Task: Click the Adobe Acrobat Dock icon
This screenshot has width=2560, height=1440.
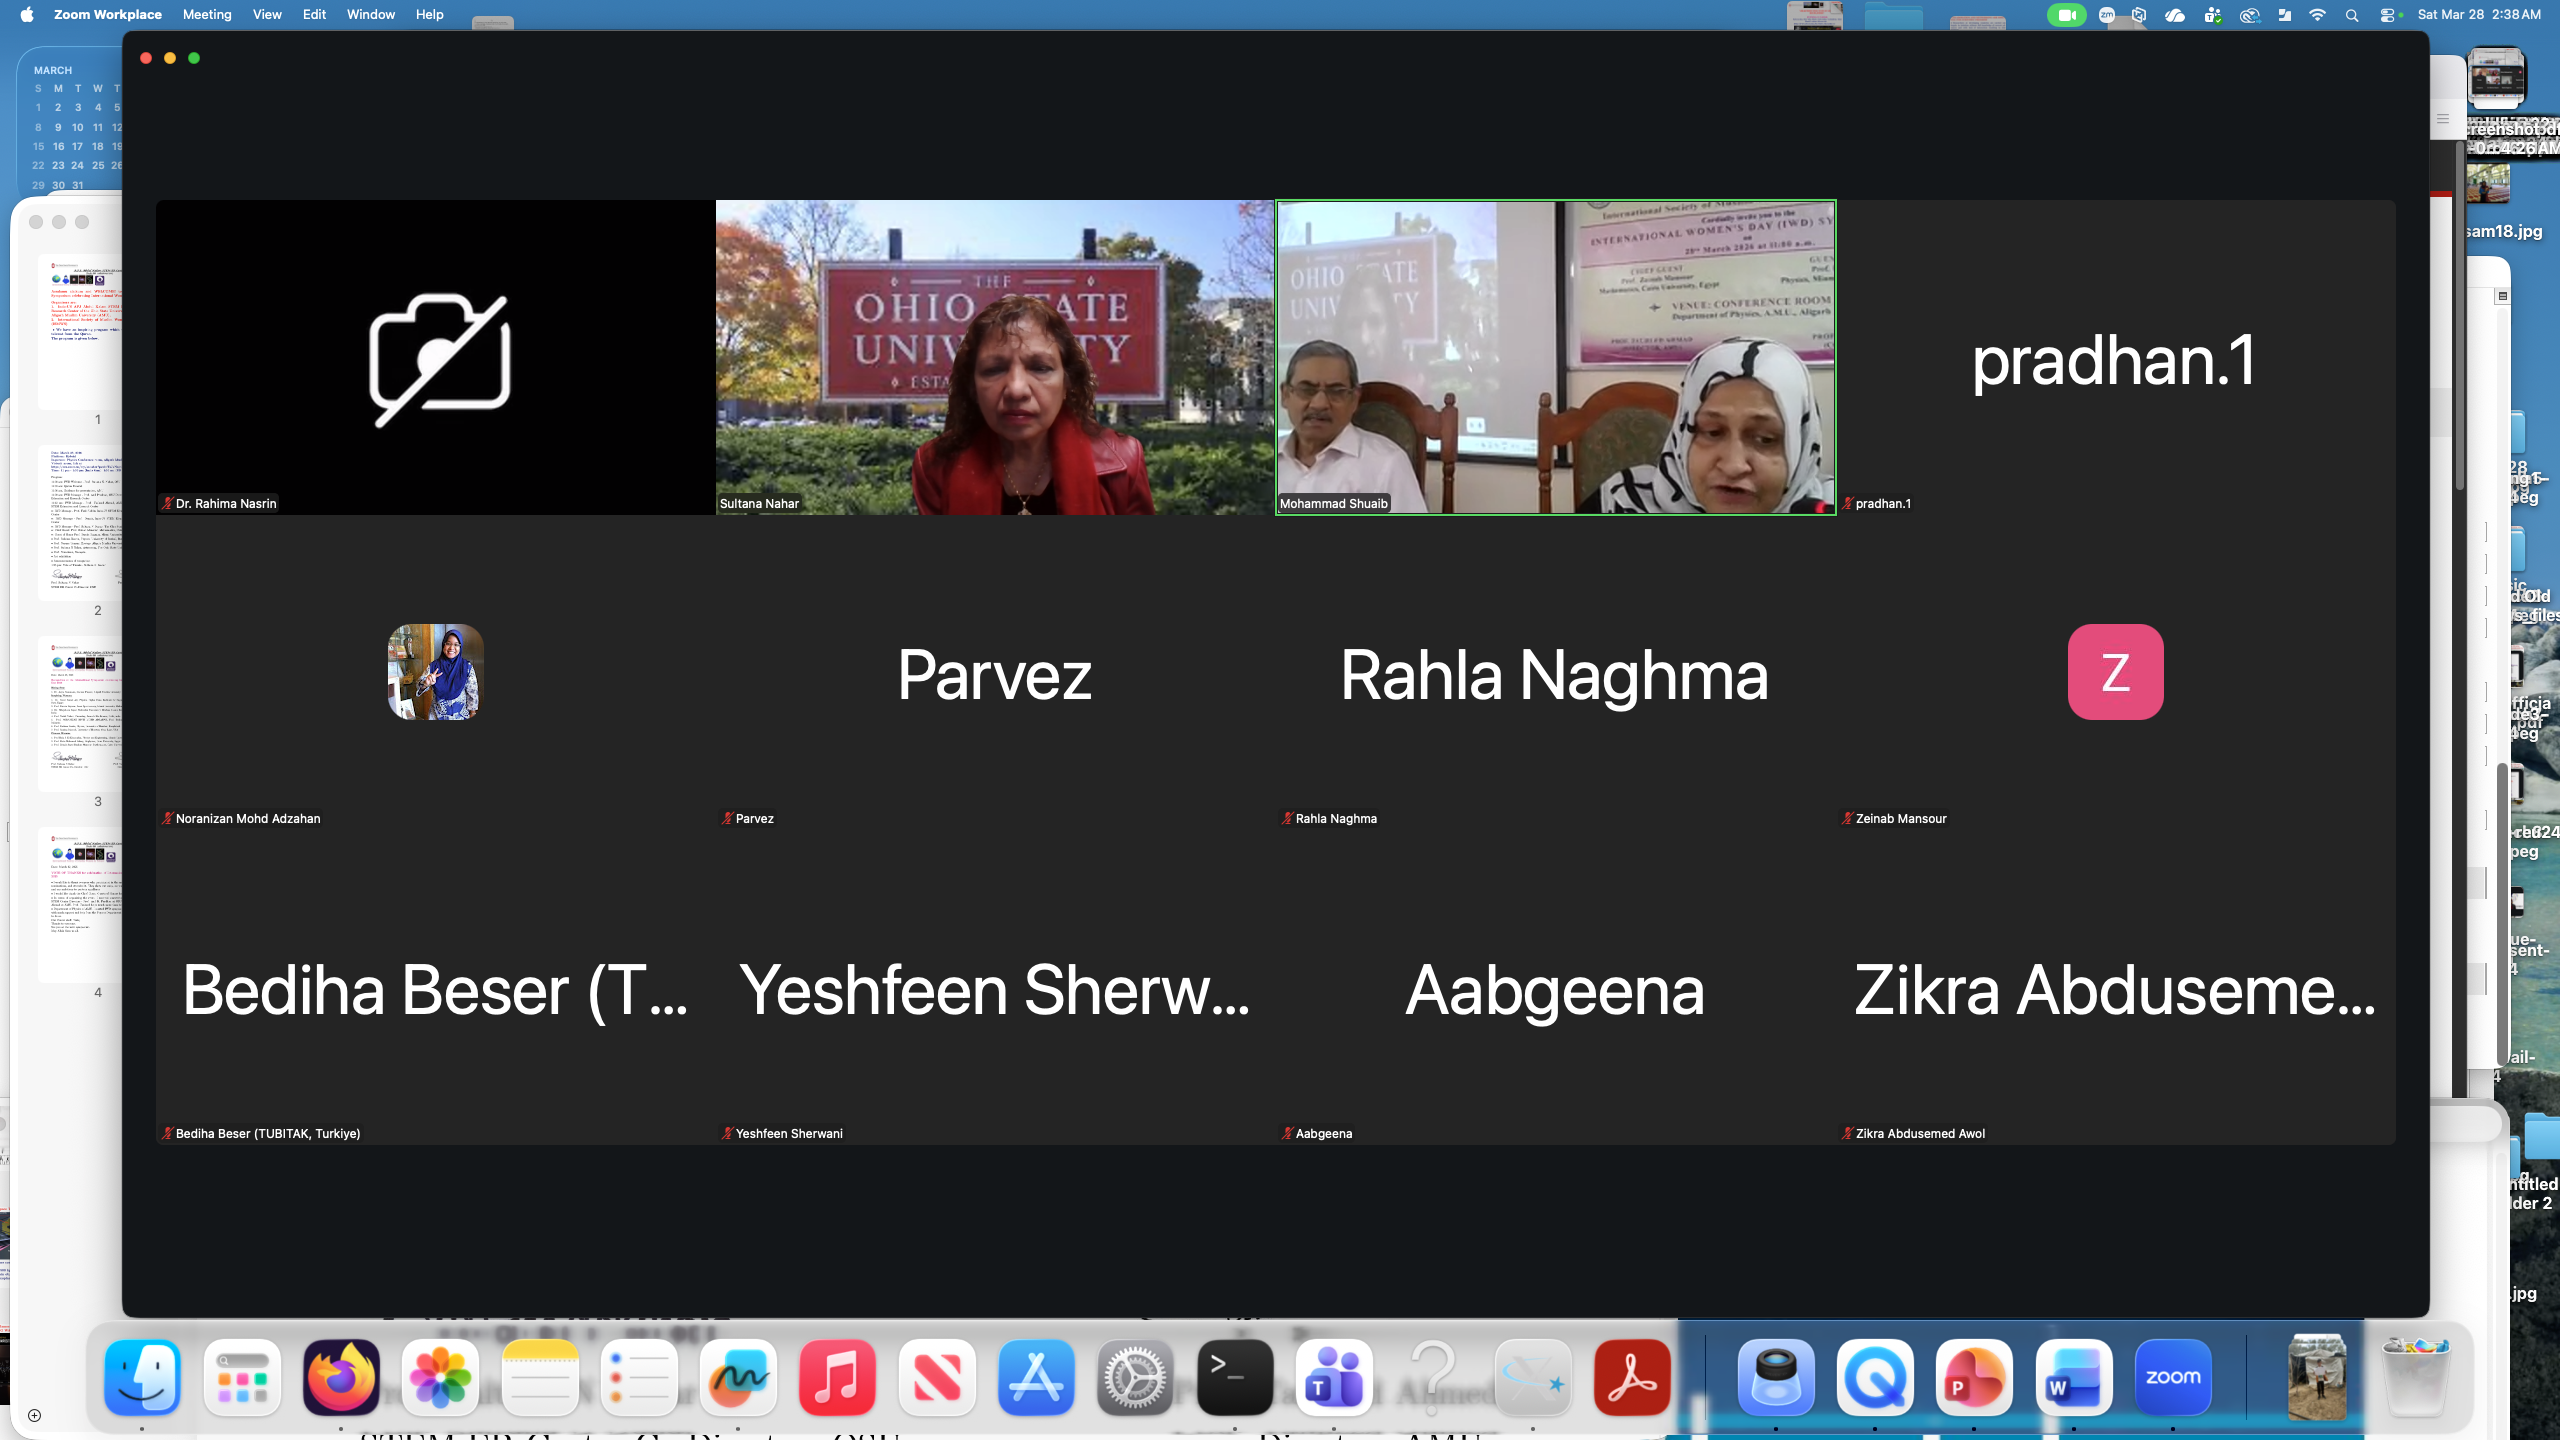Action: (x=1632, y=1377)
